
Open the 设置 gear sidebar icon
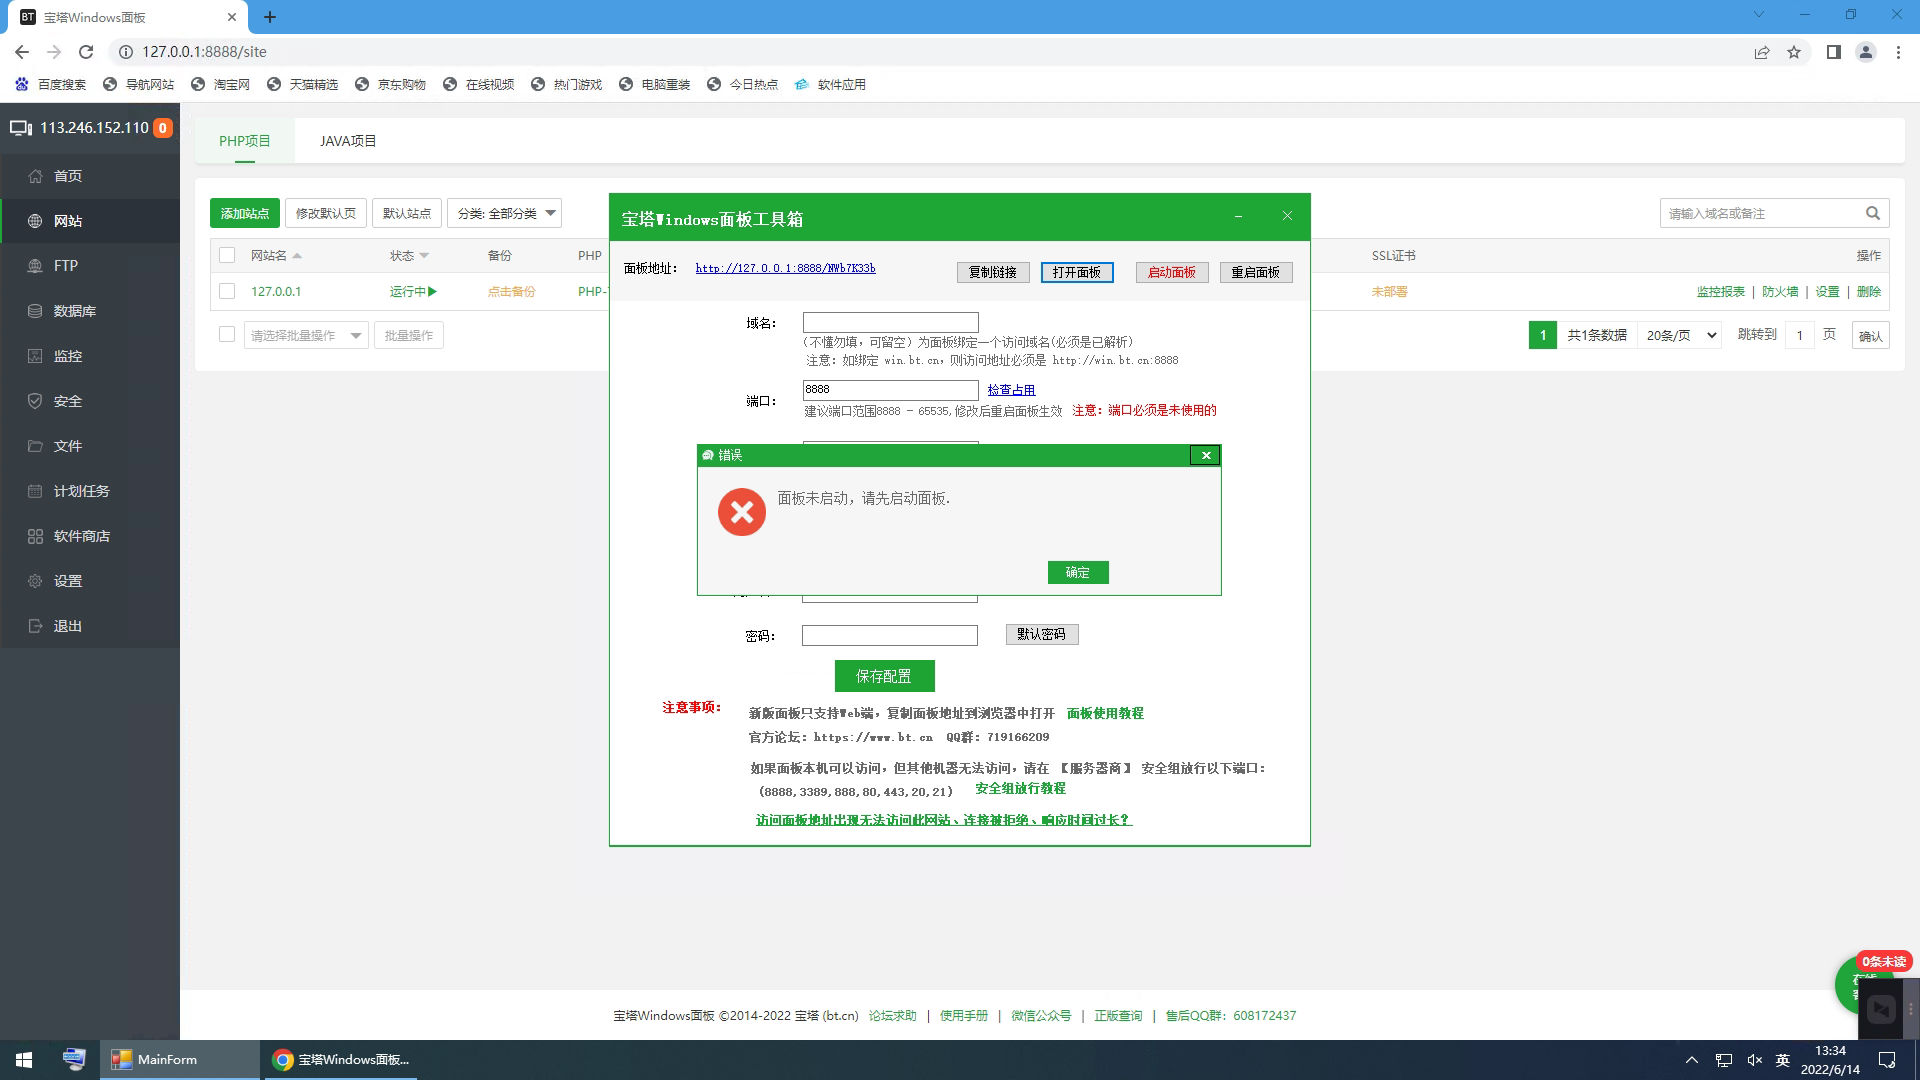[35, 581]
